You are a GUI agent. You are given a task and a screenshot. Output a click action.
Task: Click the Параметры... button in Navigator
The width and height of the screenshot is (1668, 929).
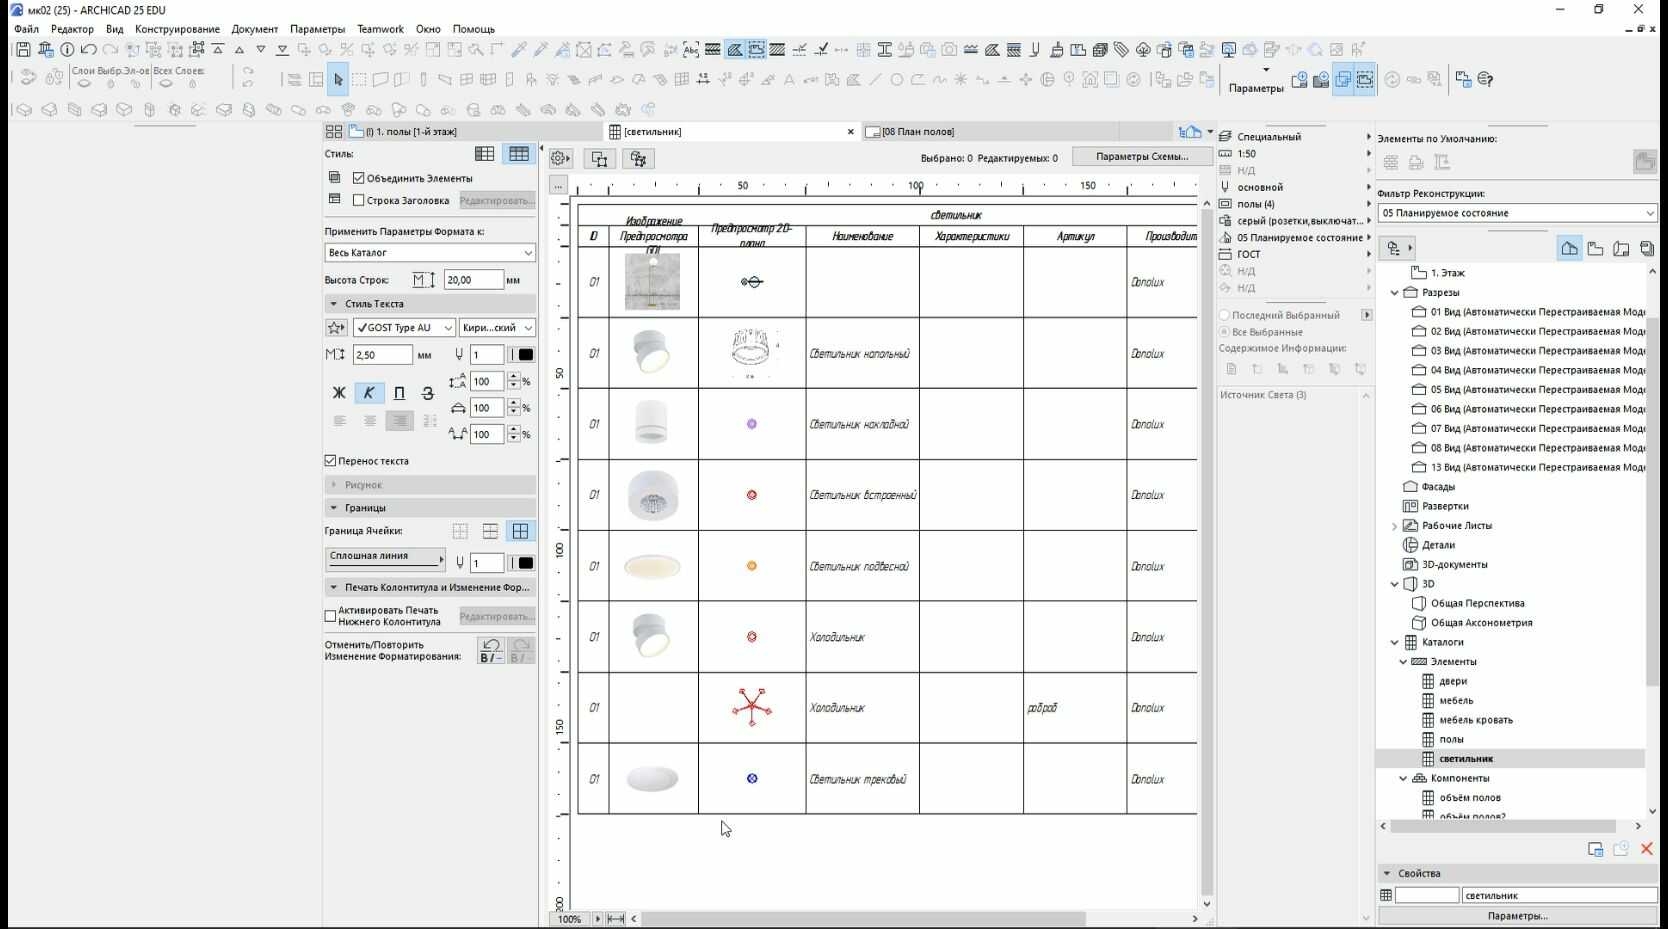tap(1517, 916)
